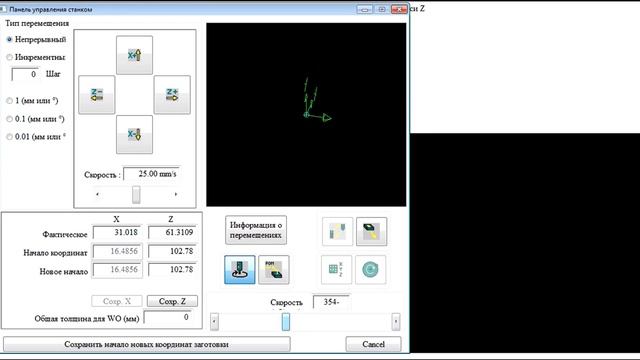Click Сохранить начало новых координат заготовки
The width and height of the screenshot is (640, 360).
[147, 344]
